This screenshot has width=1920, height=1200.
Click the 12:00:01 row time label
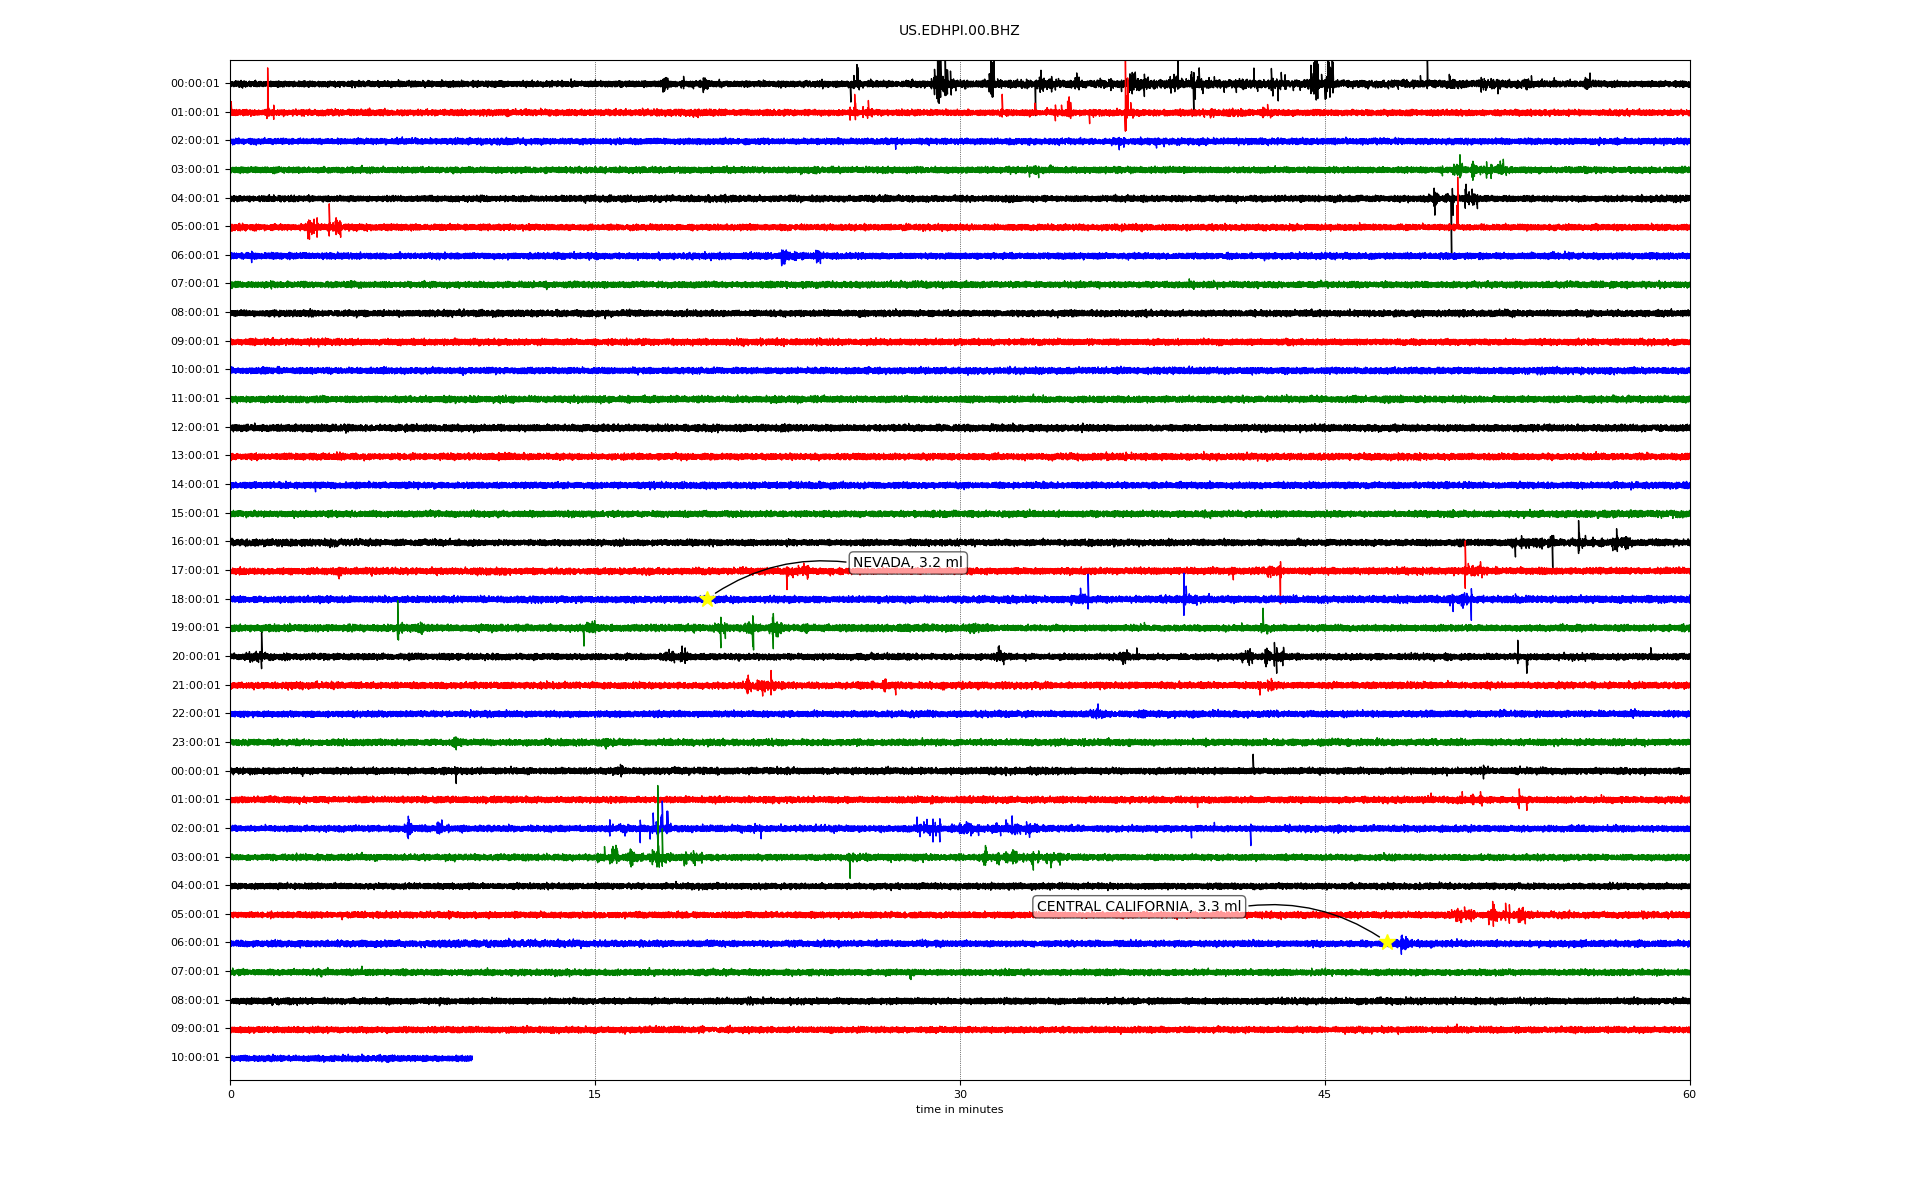[195, 428]
